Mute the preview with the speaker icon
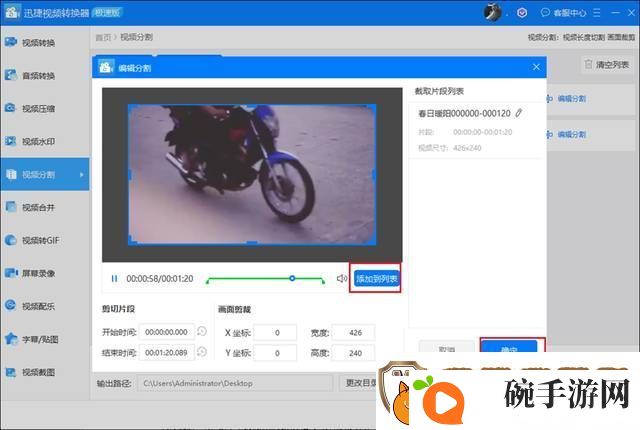 pyautogui.click(x=342, y=278)
